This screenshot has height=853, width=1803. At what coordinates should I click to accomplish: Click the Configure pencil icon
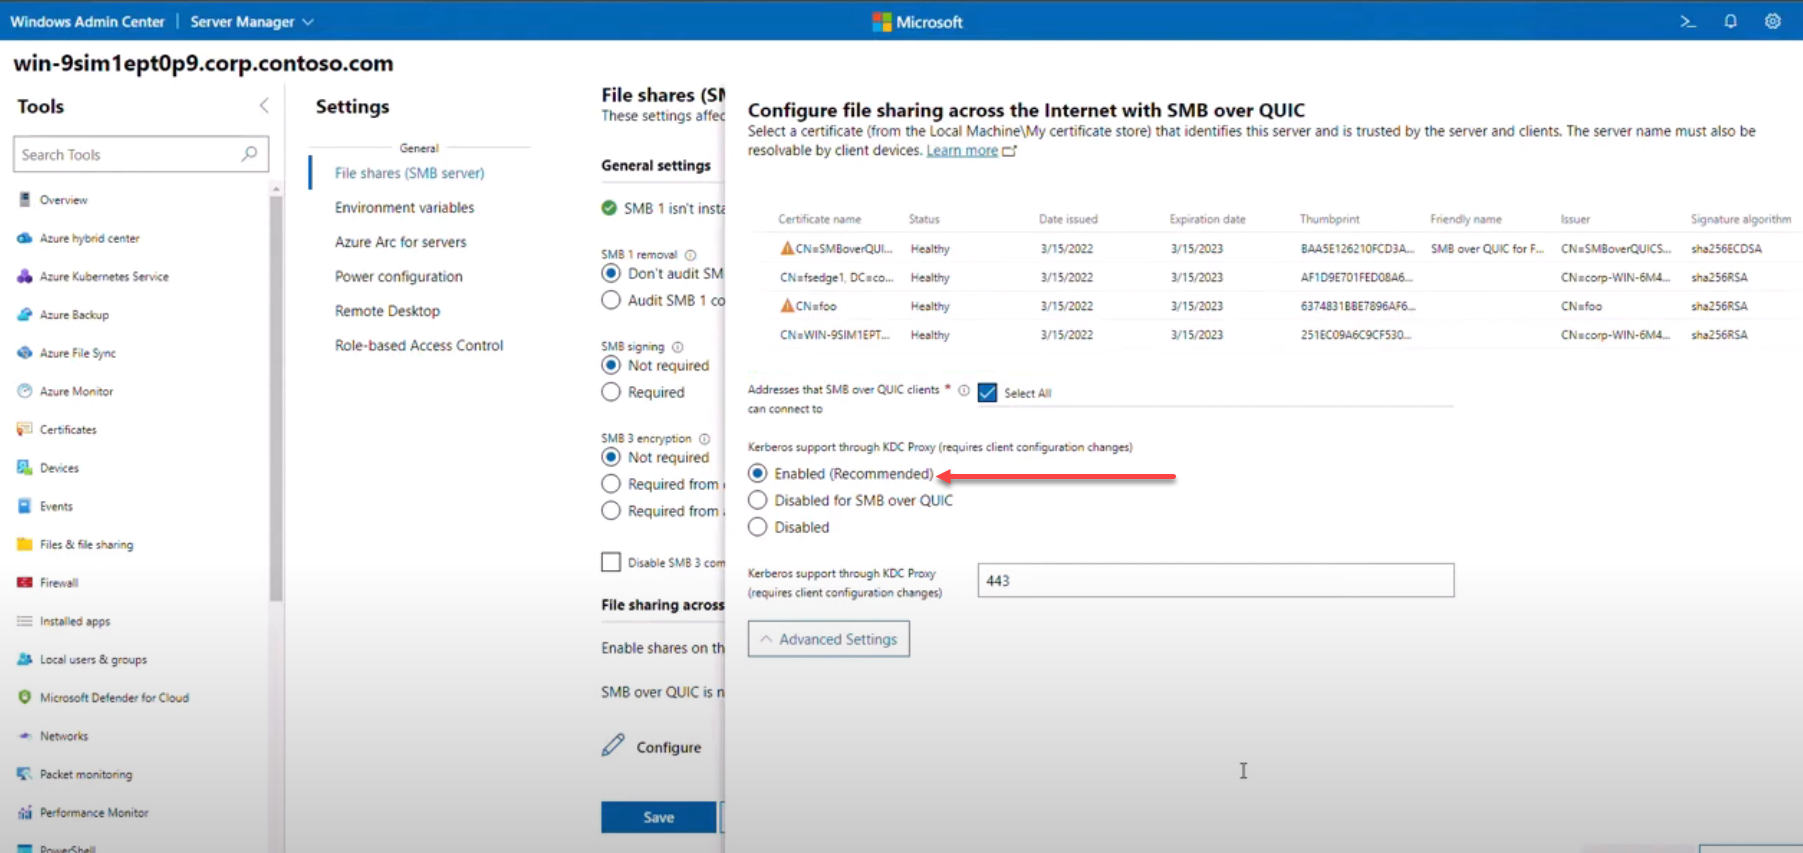pyautogui.click(x=613, y=746)
